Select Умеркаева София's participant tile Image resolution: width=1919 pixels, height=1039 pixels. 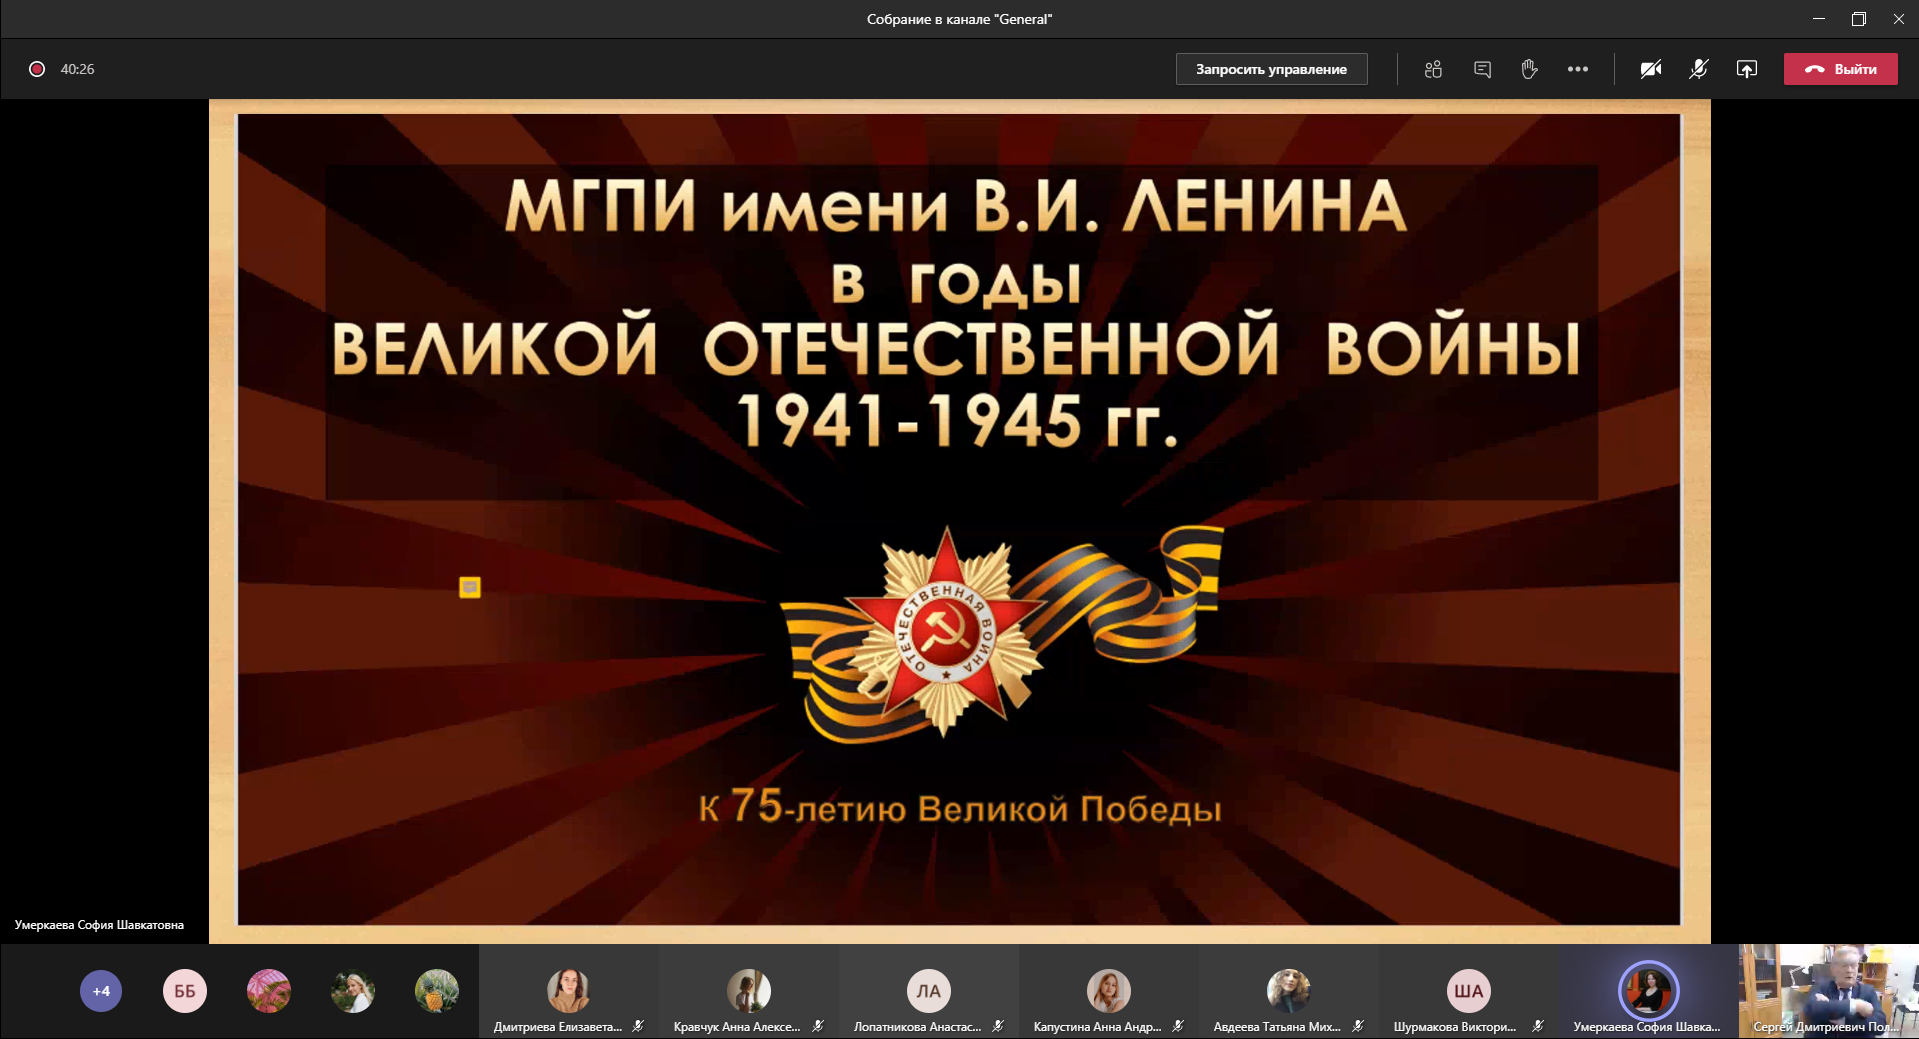coord(1648,991)
